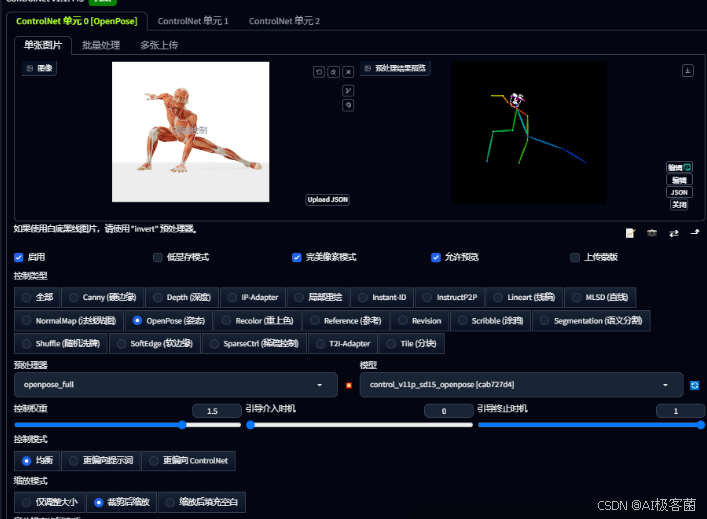Select the Tile (分块) control type
707x519 pixels.
coord(412,344)
